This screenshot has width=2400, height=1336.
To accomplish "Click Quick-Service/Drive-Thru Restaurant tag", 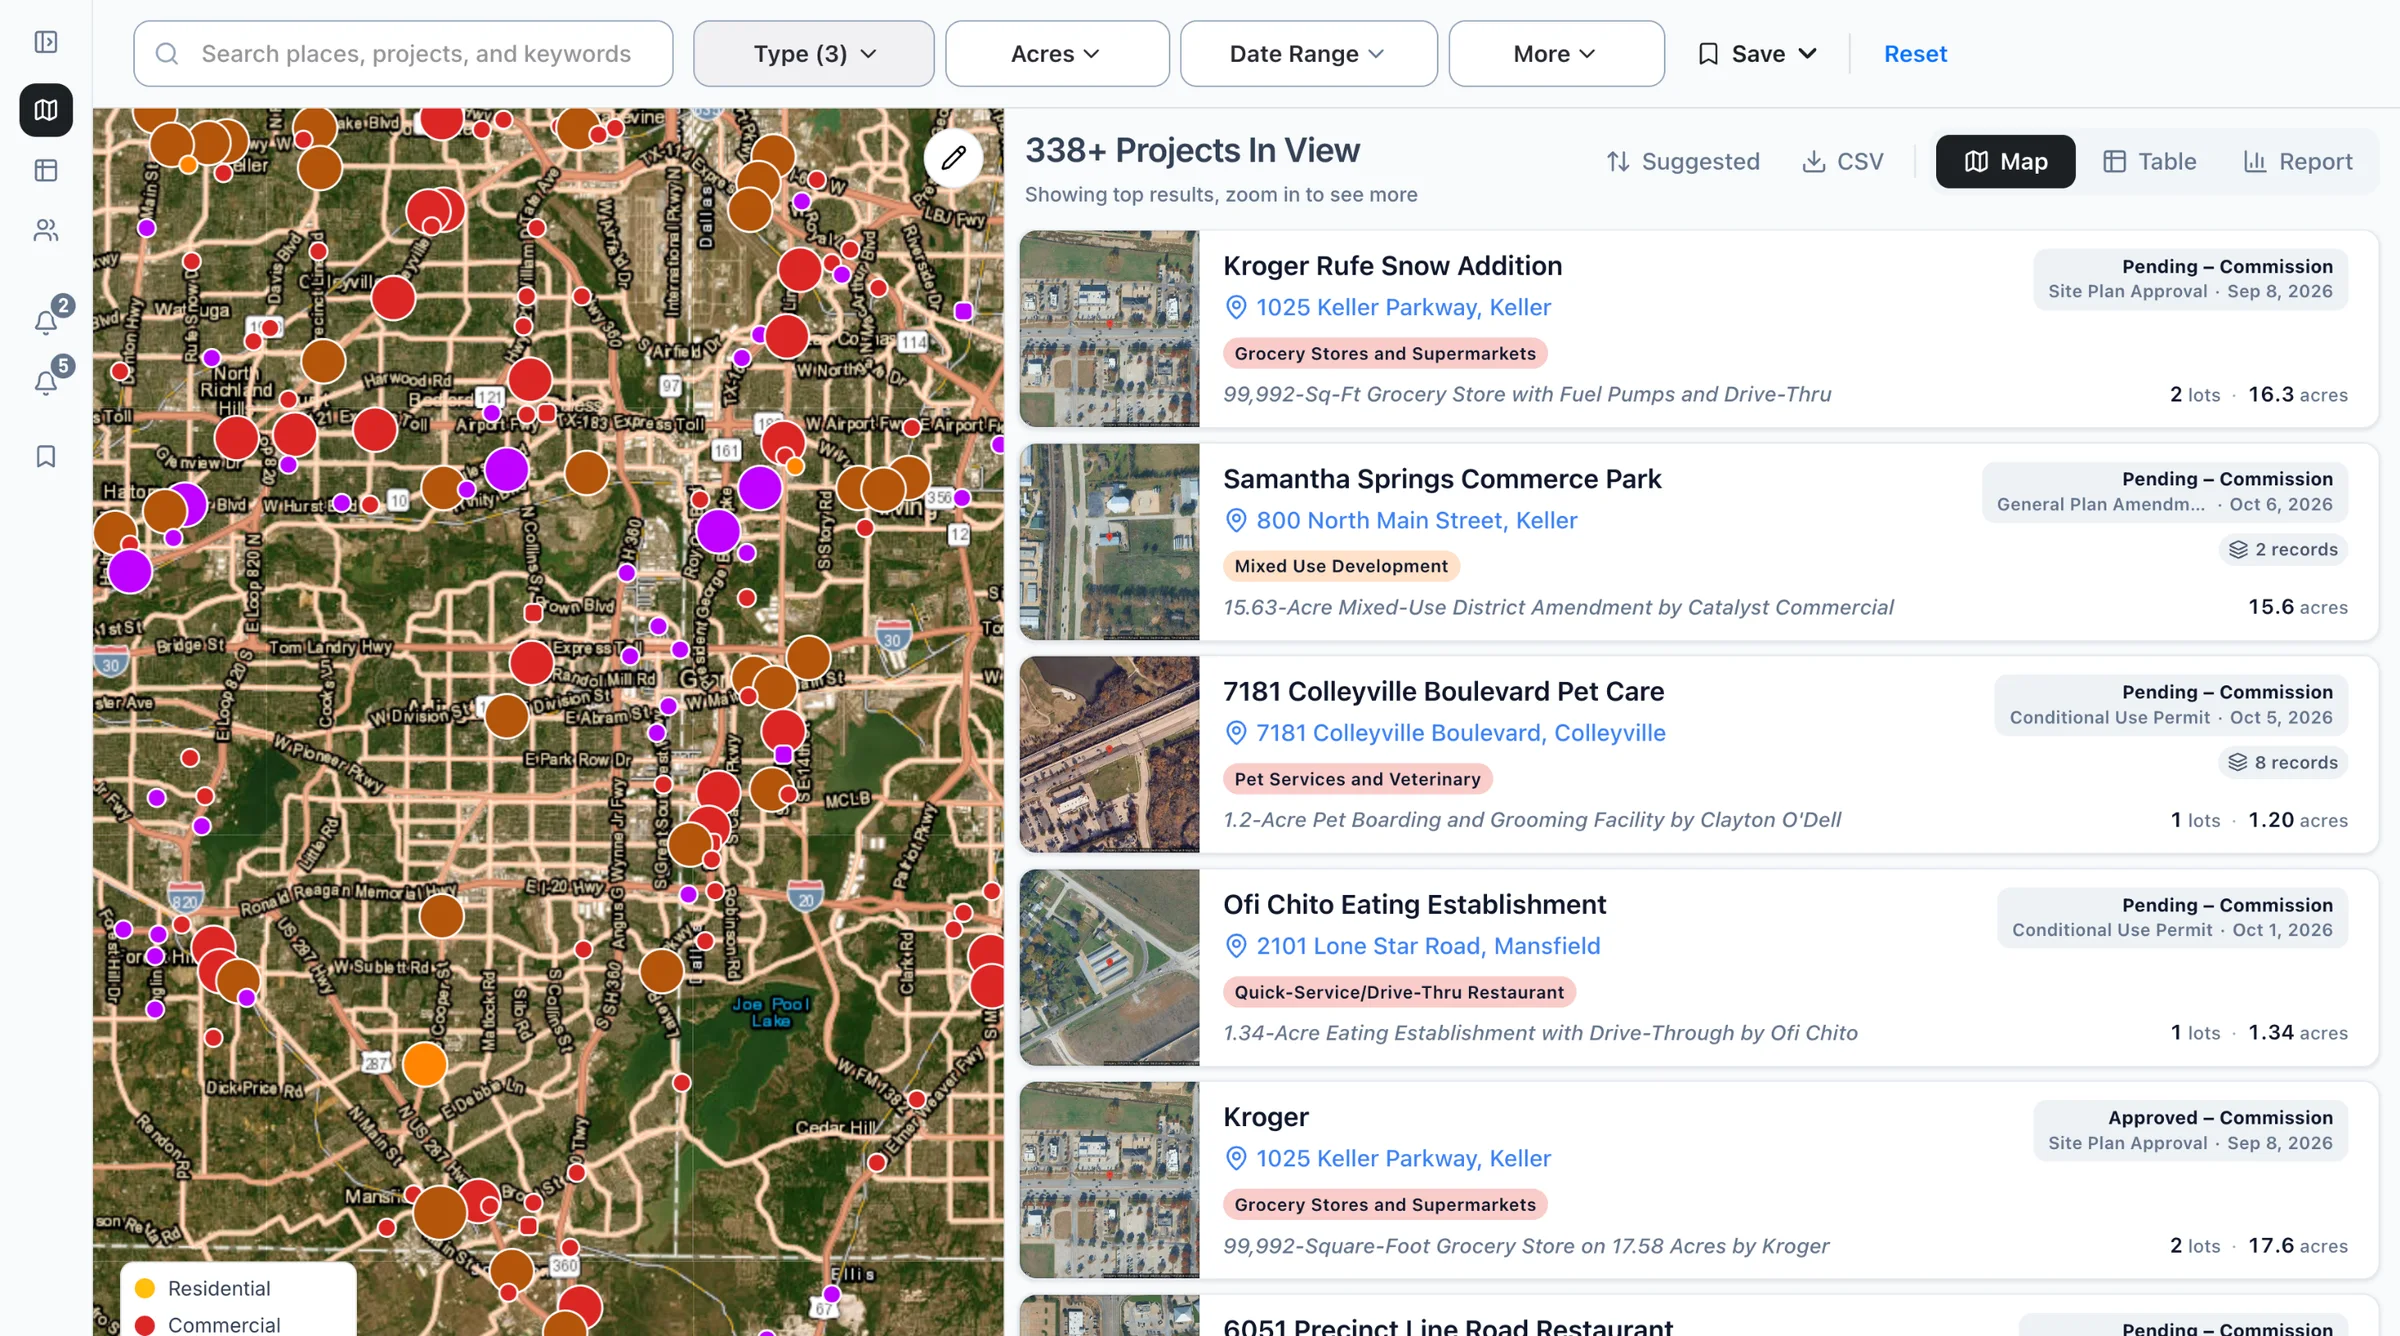I will point(1399,992).
